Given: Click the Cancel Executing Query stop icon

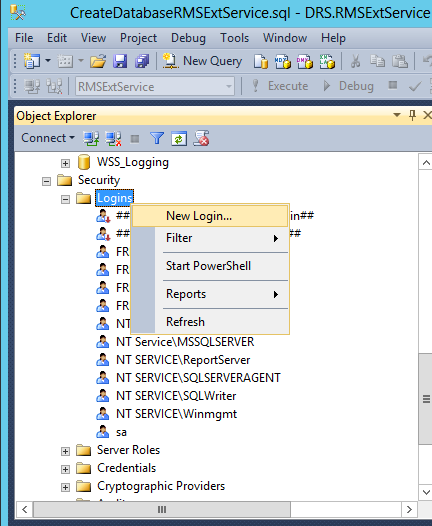Looking at the screenshot, I should 392,86.
